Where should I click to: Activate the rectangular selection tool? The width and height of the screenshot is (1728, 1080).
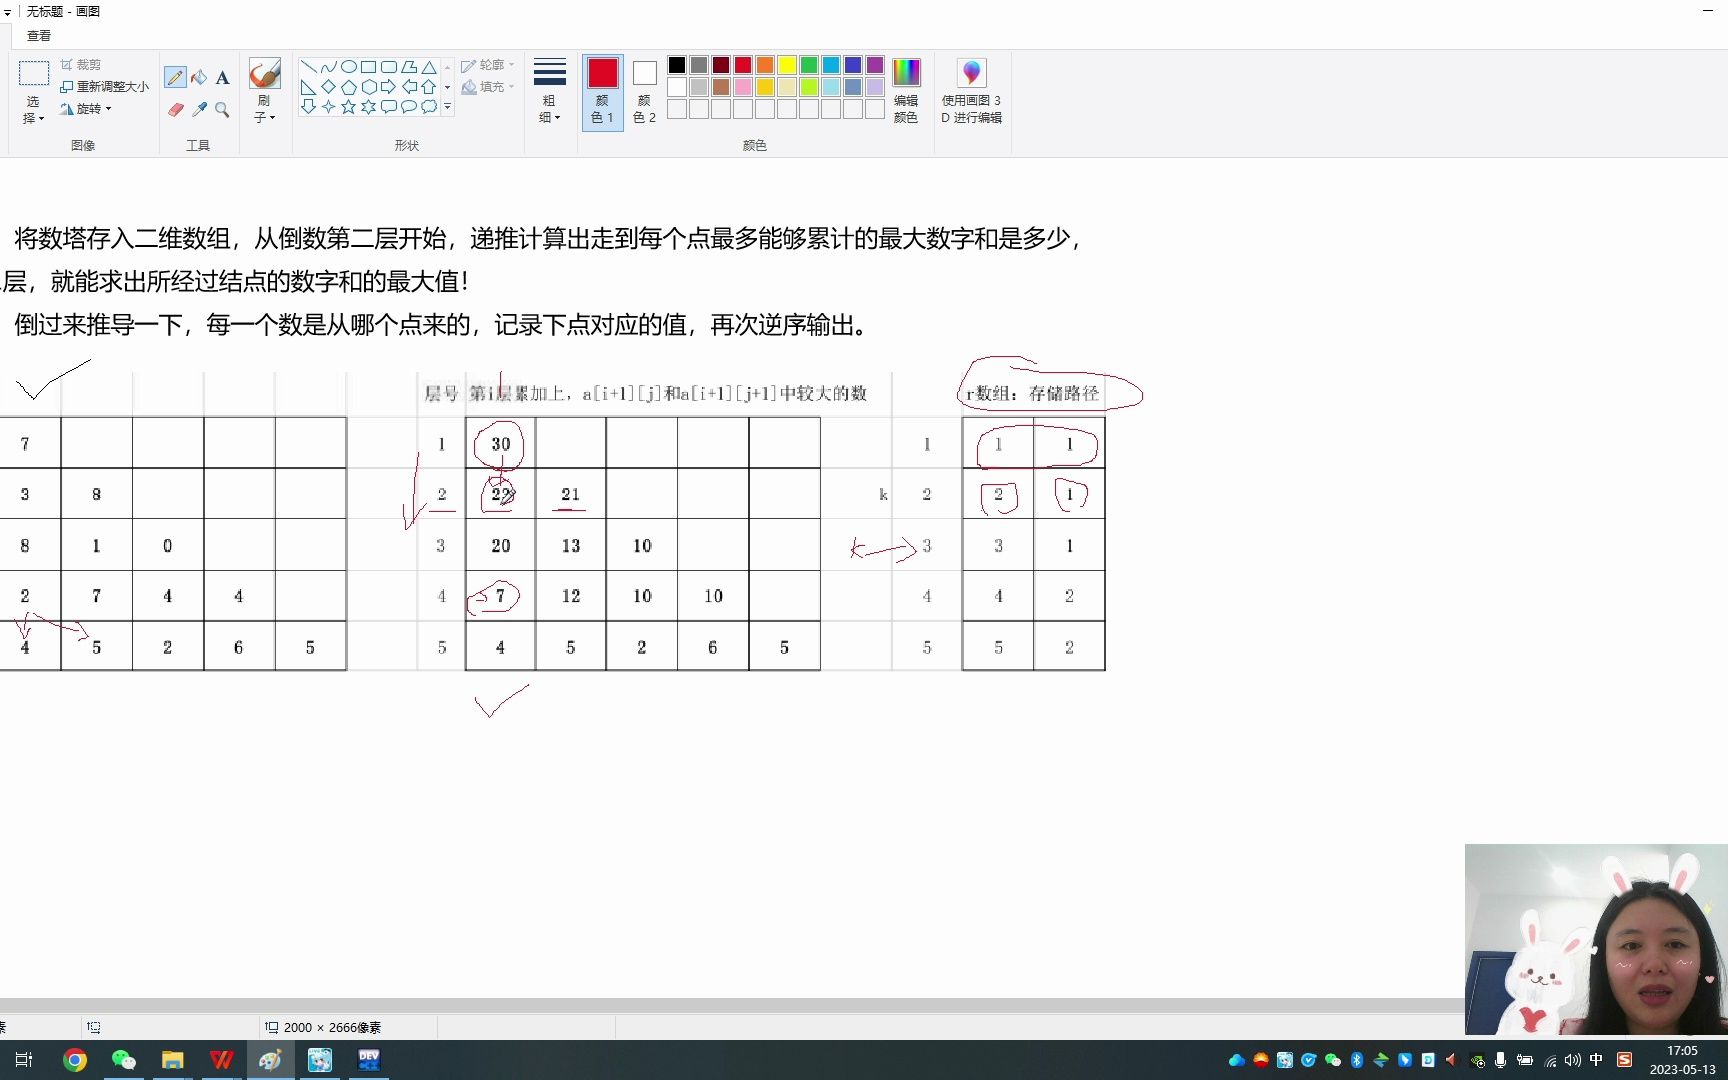[35, 72]
